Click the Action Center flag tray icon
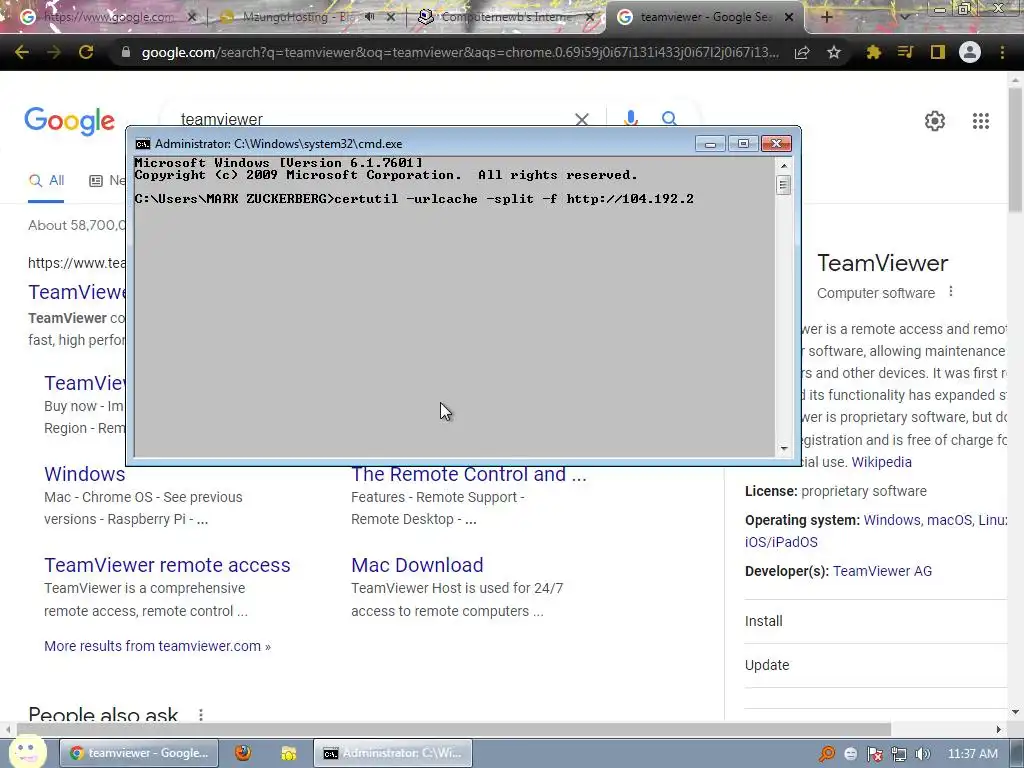This screenshot has width=1024, height=768. coord(874,754)
